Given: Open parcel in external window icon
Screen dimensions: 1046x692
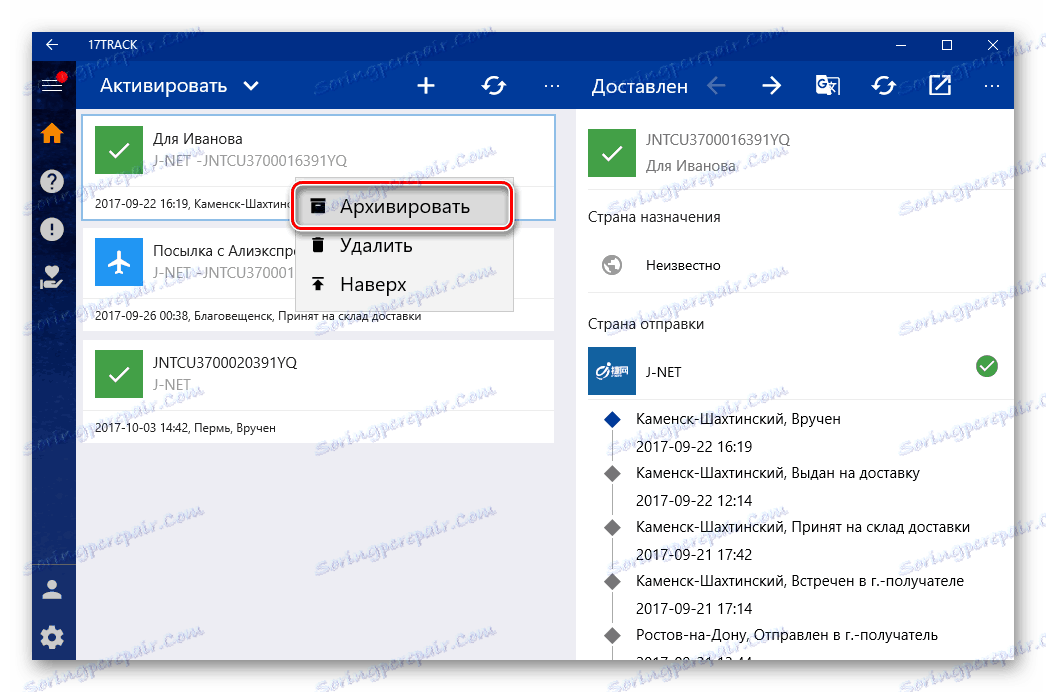Looking at the screenshot, I should point(939,85).
